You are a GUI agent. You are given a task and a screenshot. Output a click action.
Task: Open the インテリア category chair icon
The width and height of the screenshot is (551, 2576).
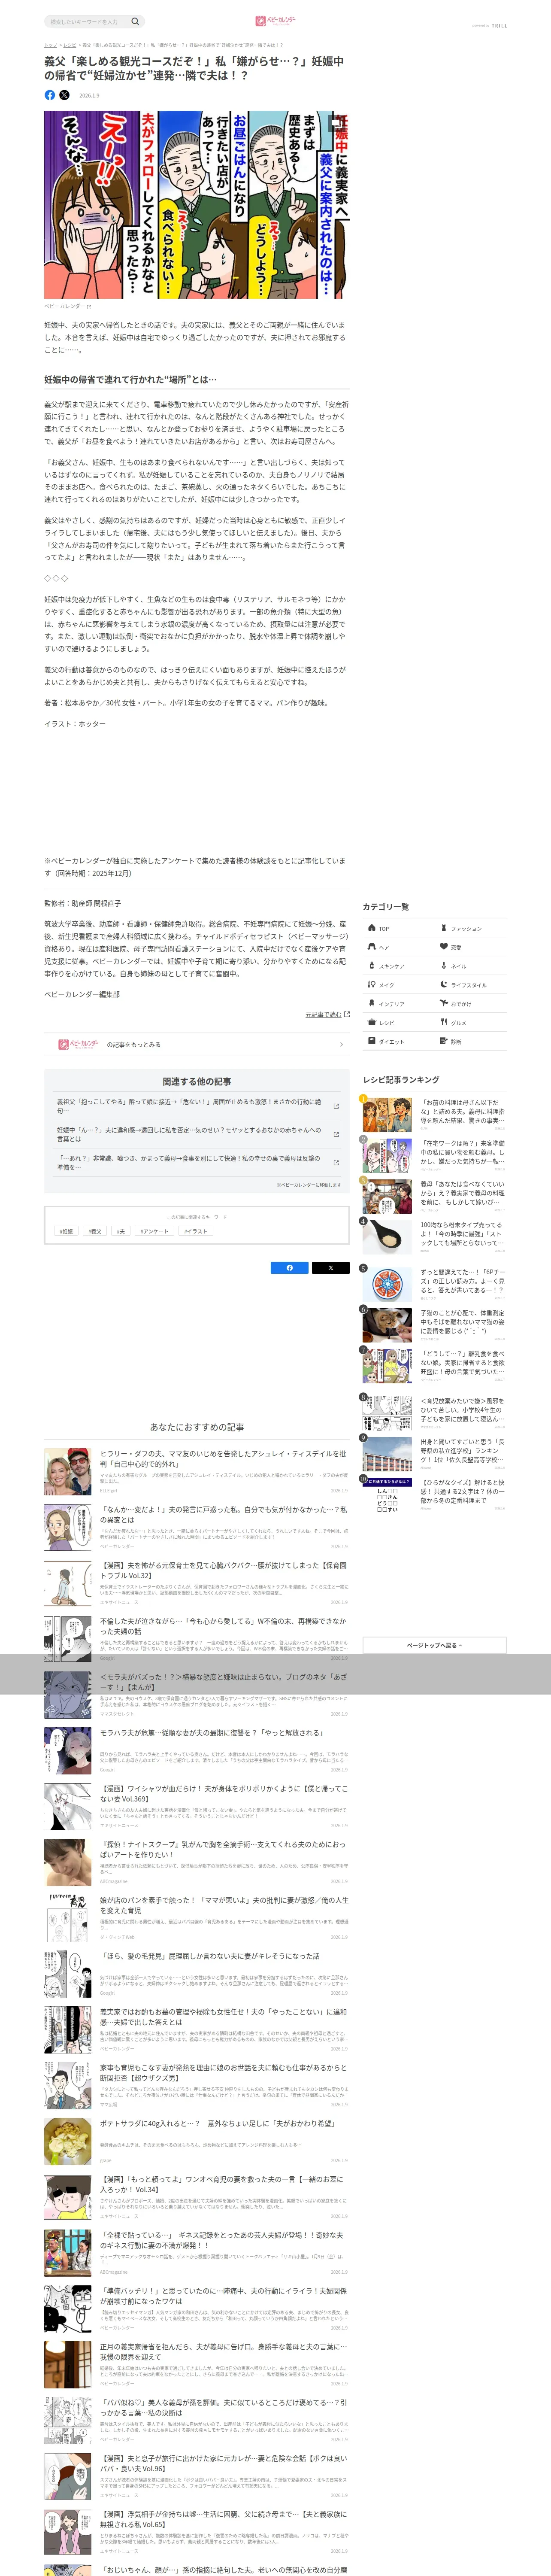click(x=372, y=1003)
